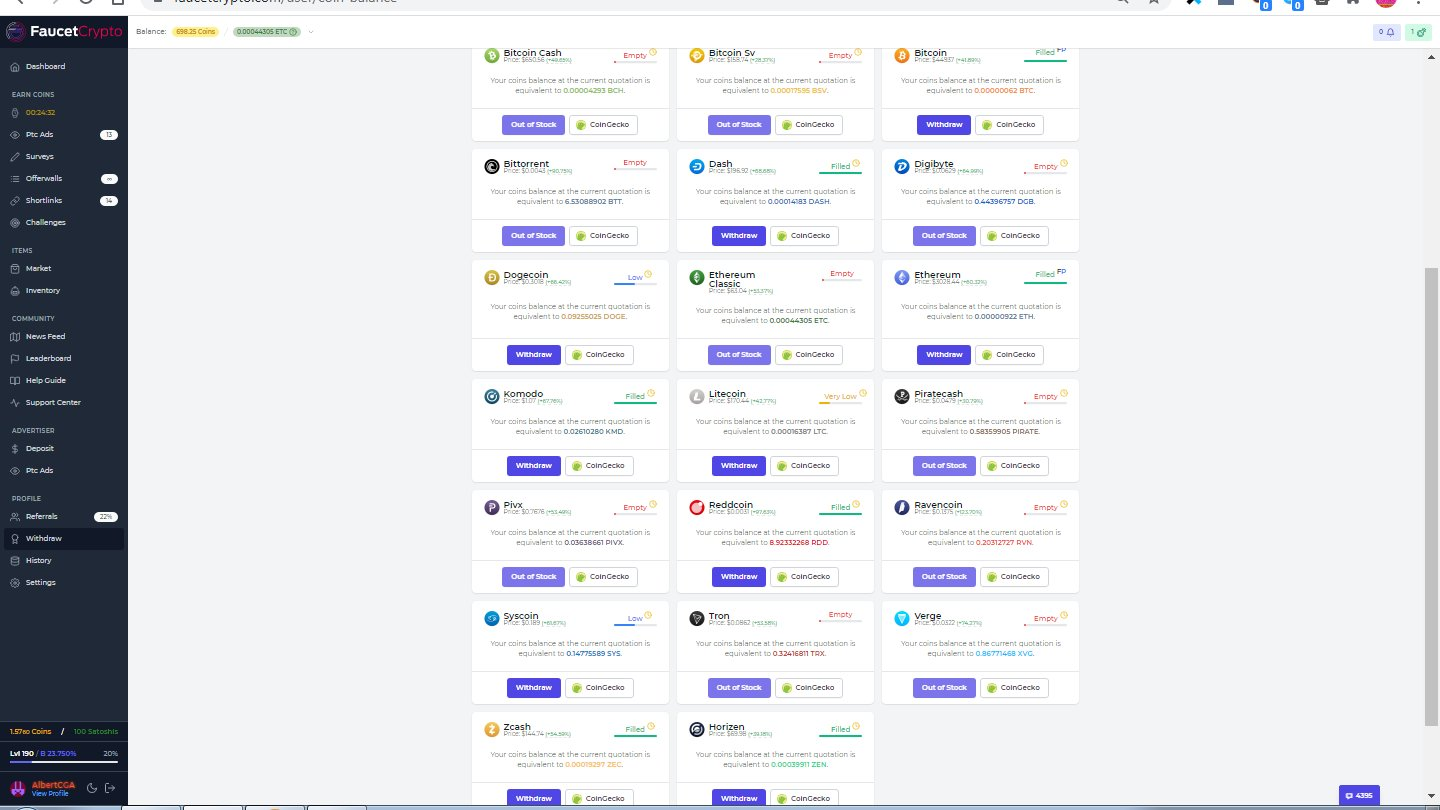Click the 0.00044305 ETC balance badge

point(267,32)
